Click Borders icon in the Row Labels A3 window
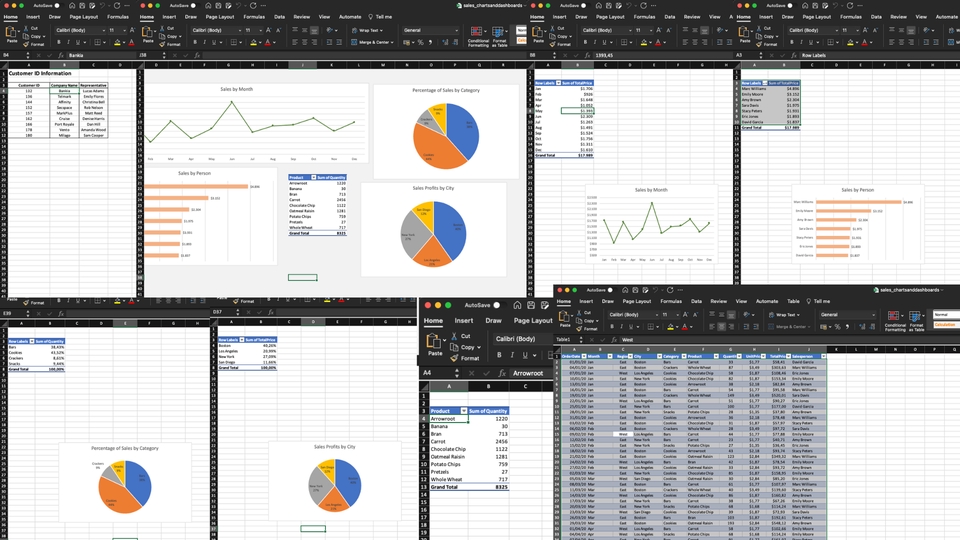Viewport: 960px width, 540px height. coord(831,42)
